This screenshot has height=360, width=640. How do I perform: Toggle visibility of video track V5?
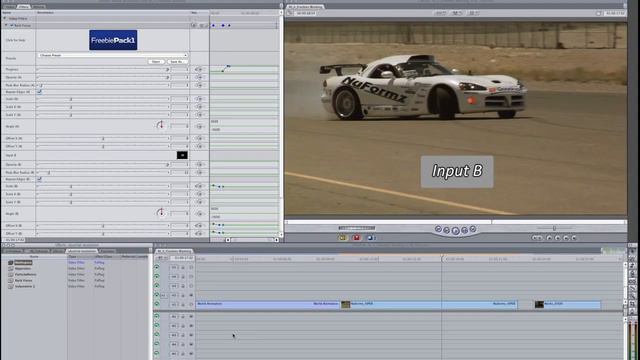[x=157, y=267]
